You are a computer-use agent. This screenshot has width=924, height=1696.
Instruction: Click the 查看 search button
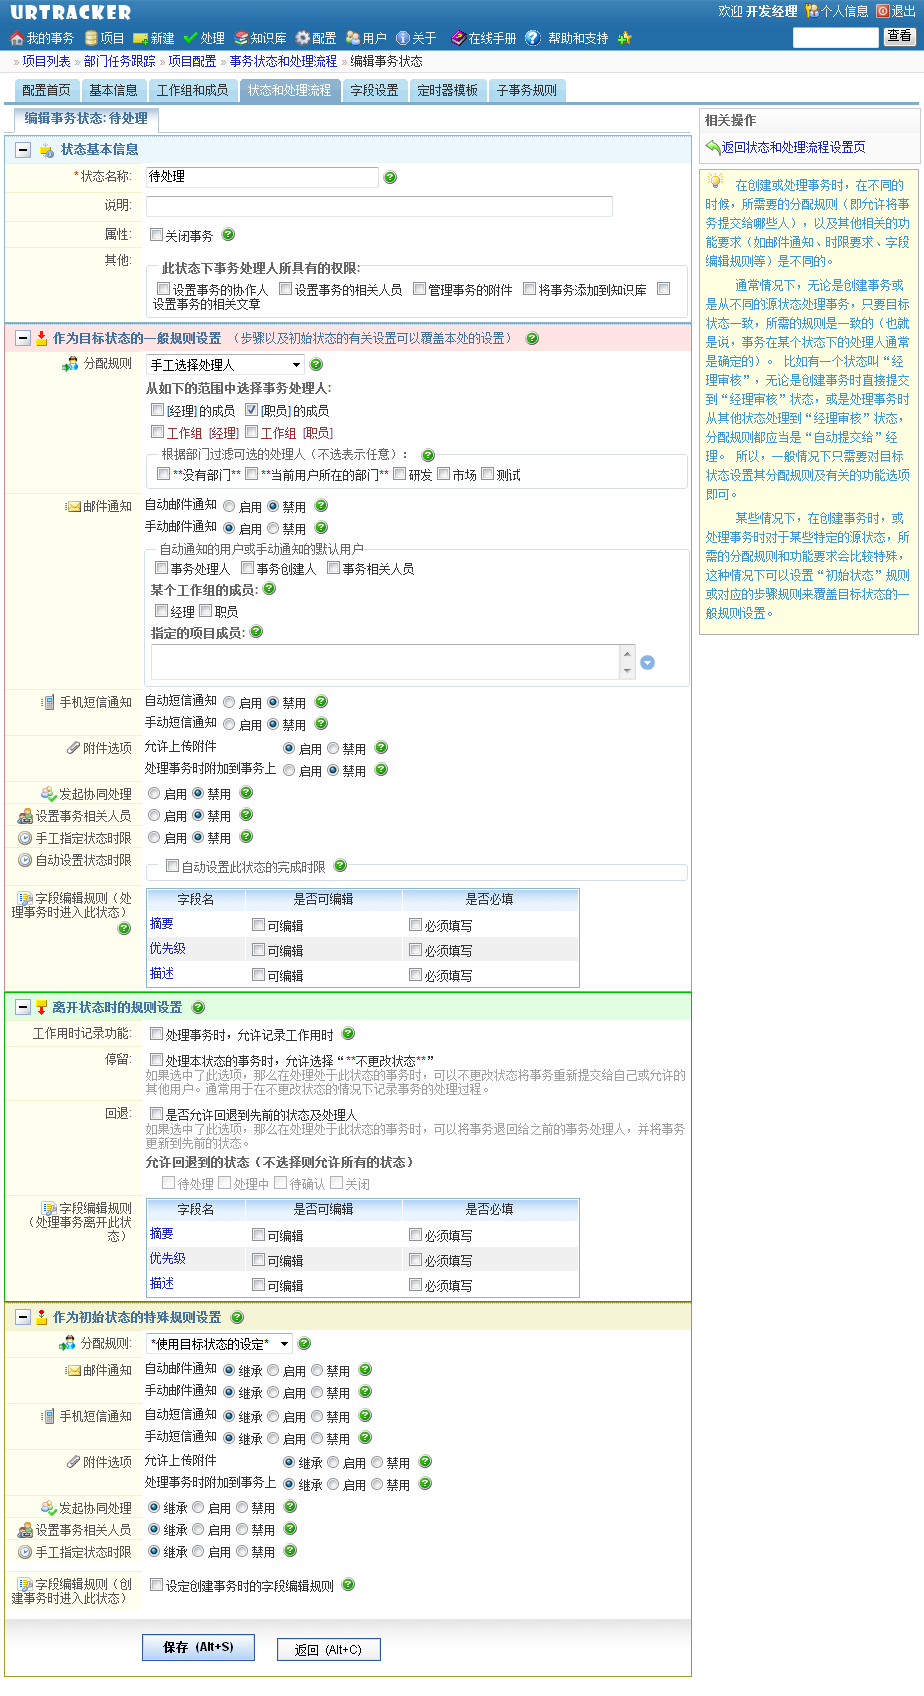click(900, 37)
